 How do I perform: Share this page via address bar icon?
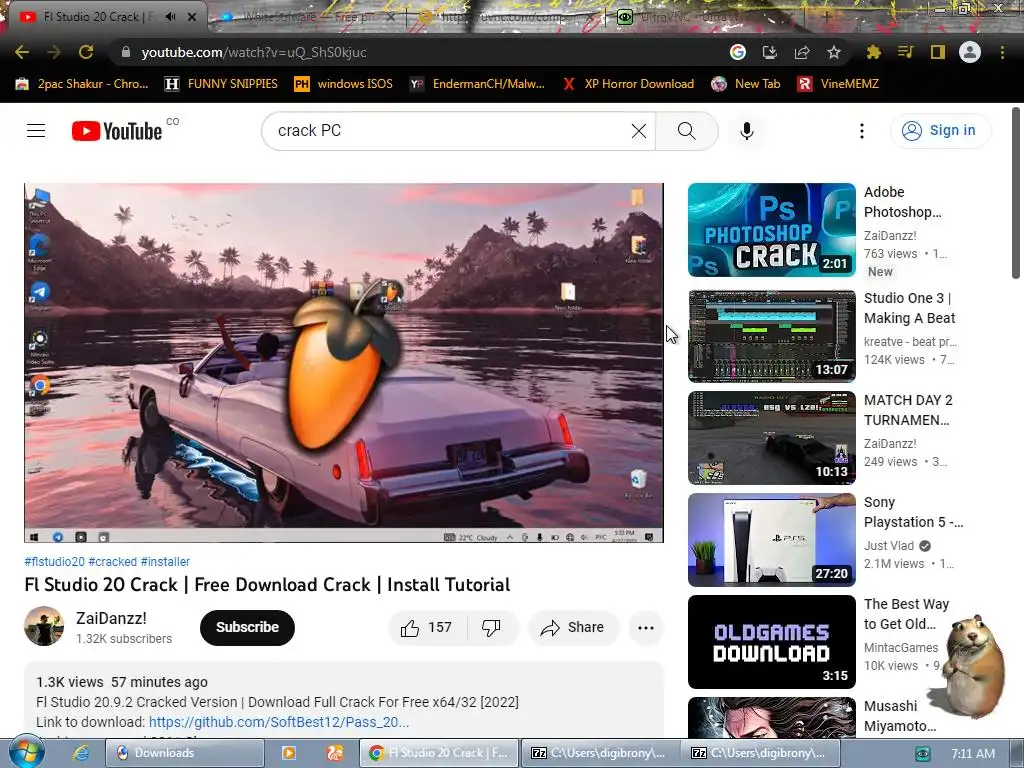point(802,52)
